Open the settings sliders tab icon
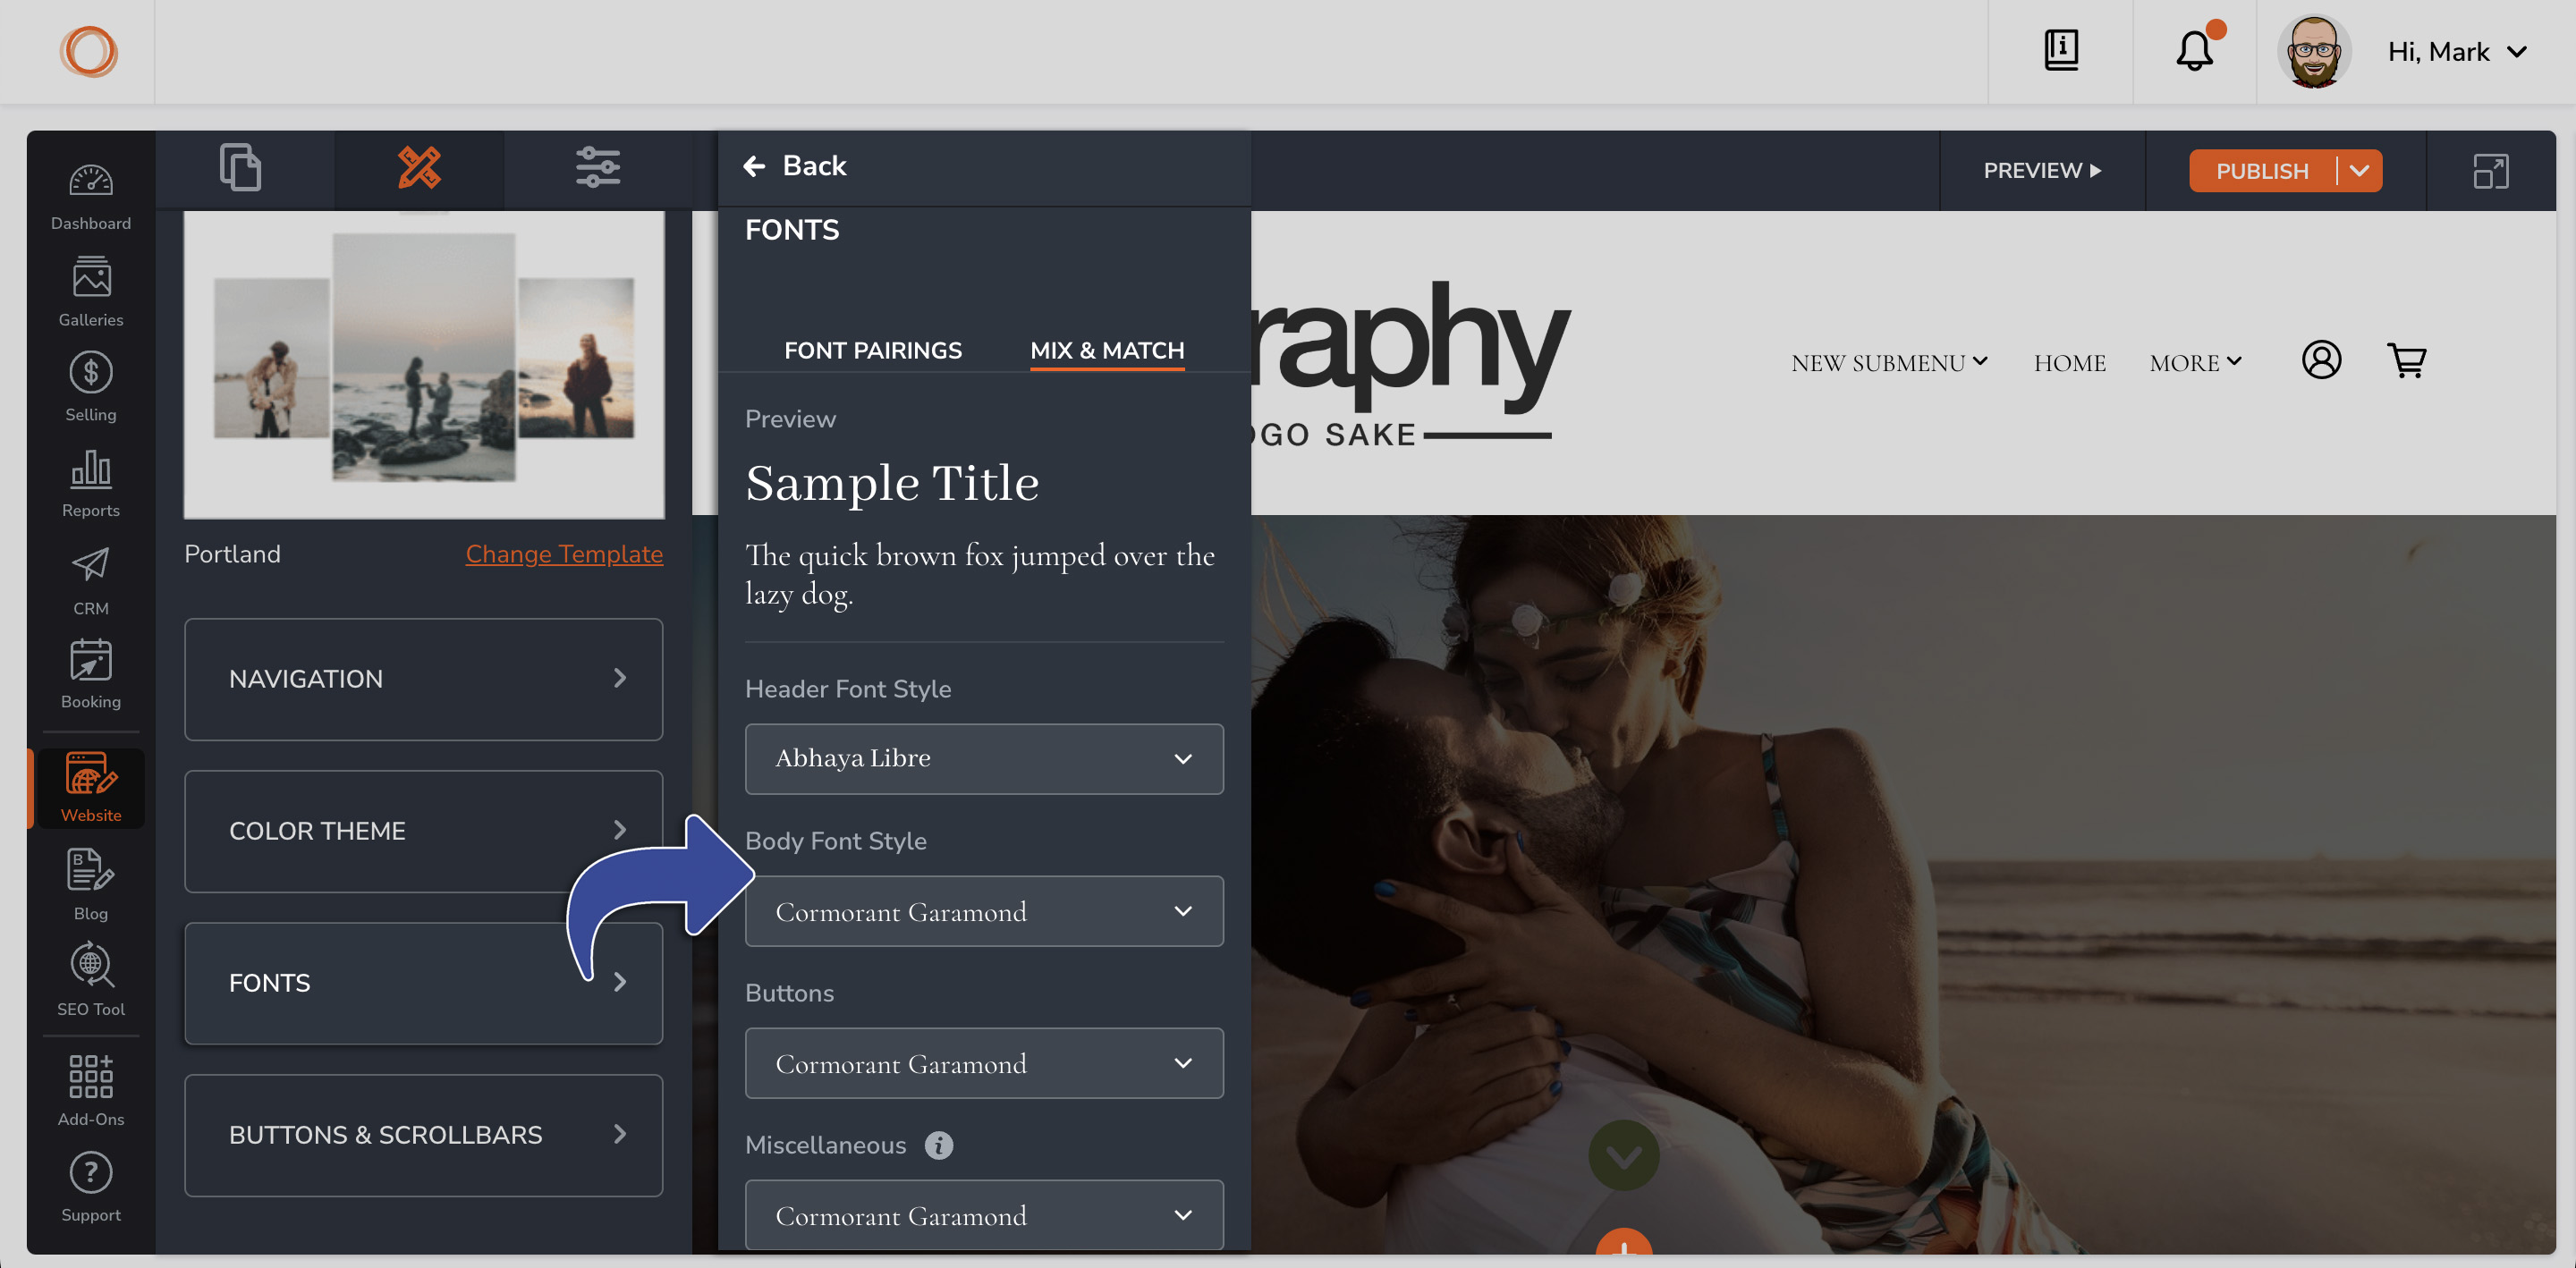The height and width of the screenshot is (1268, 2576). pos(598,168)
